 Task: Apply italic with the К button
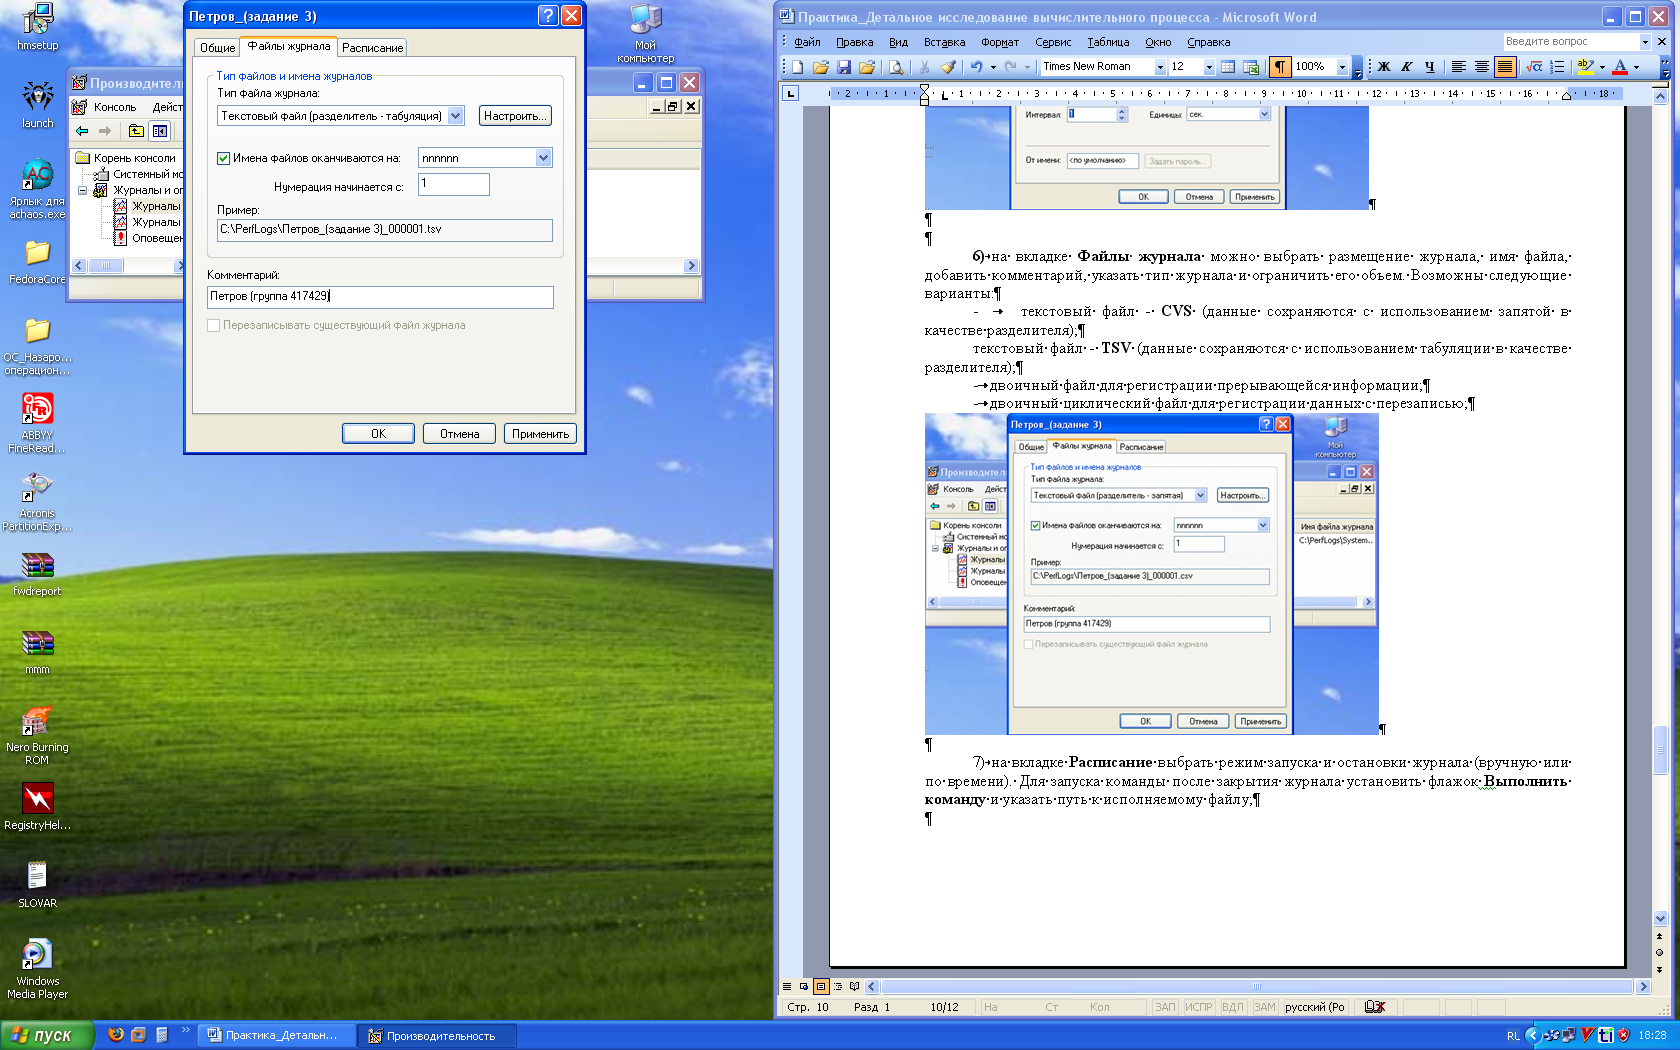coord(1407,67)
